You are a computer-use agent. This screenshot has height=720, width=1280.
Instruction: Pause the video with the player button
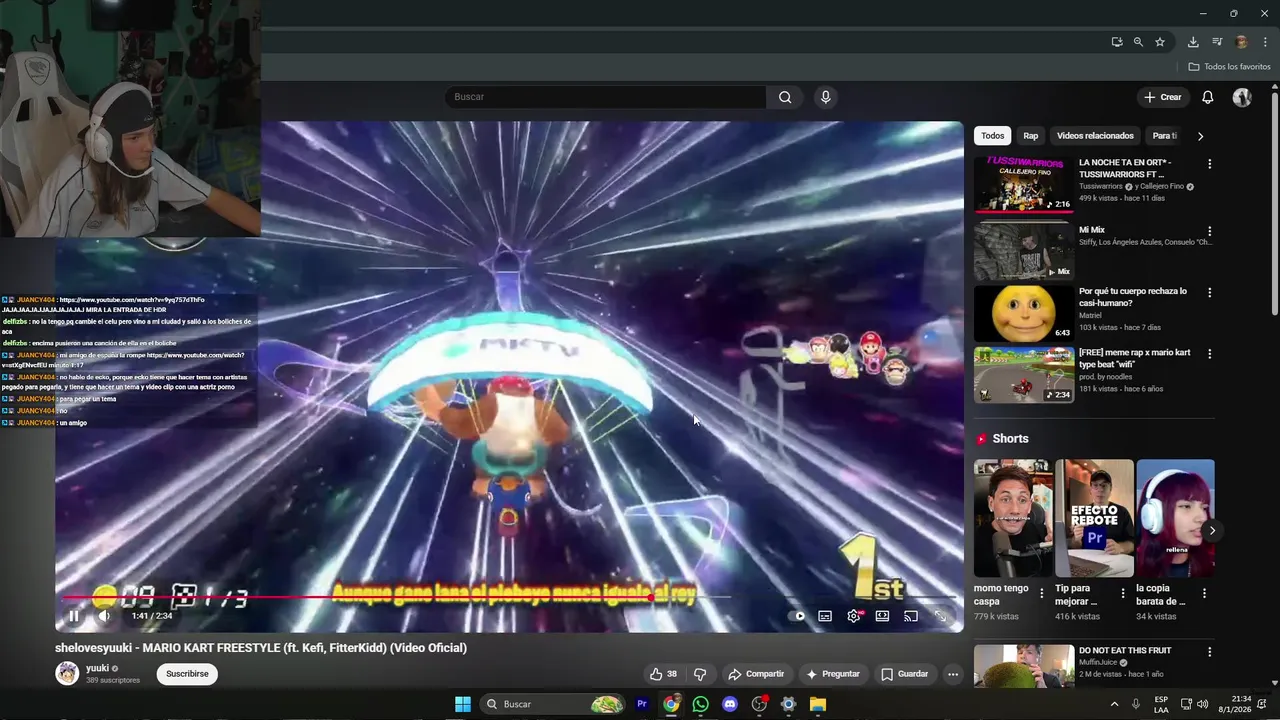(x=73, y=616)
